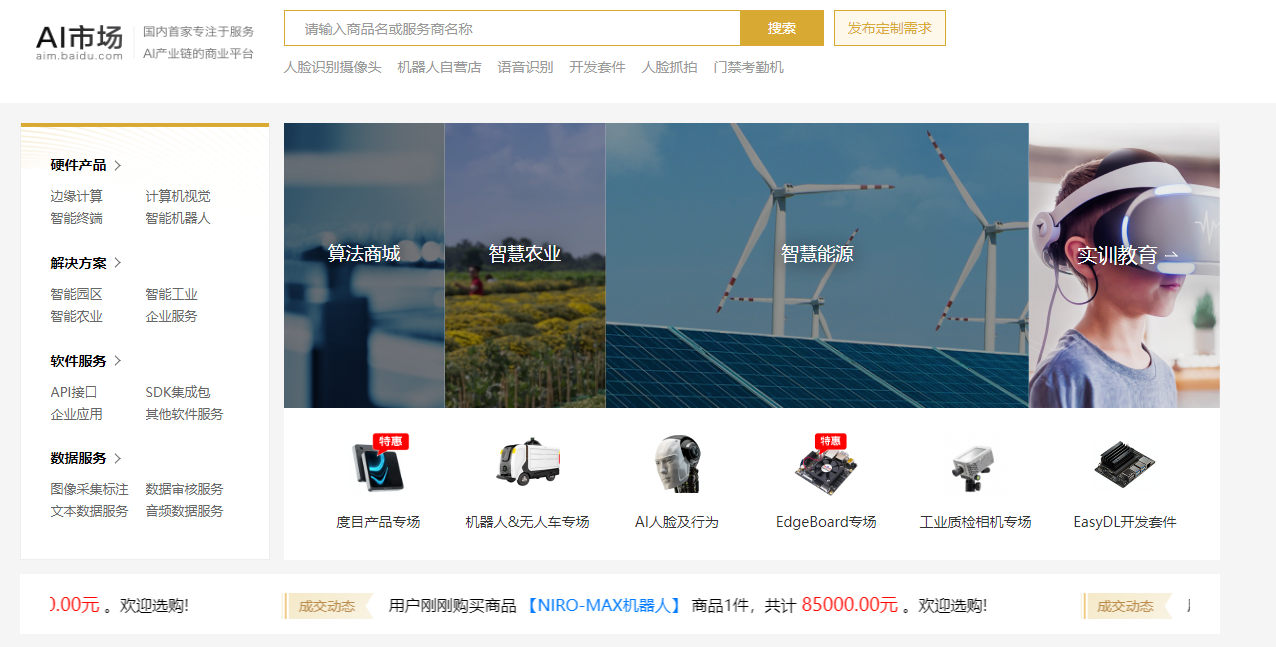Viewport: 1276px width, 647px height.
Task: Expand the 软件服务 category chevron
Action: 118,361
